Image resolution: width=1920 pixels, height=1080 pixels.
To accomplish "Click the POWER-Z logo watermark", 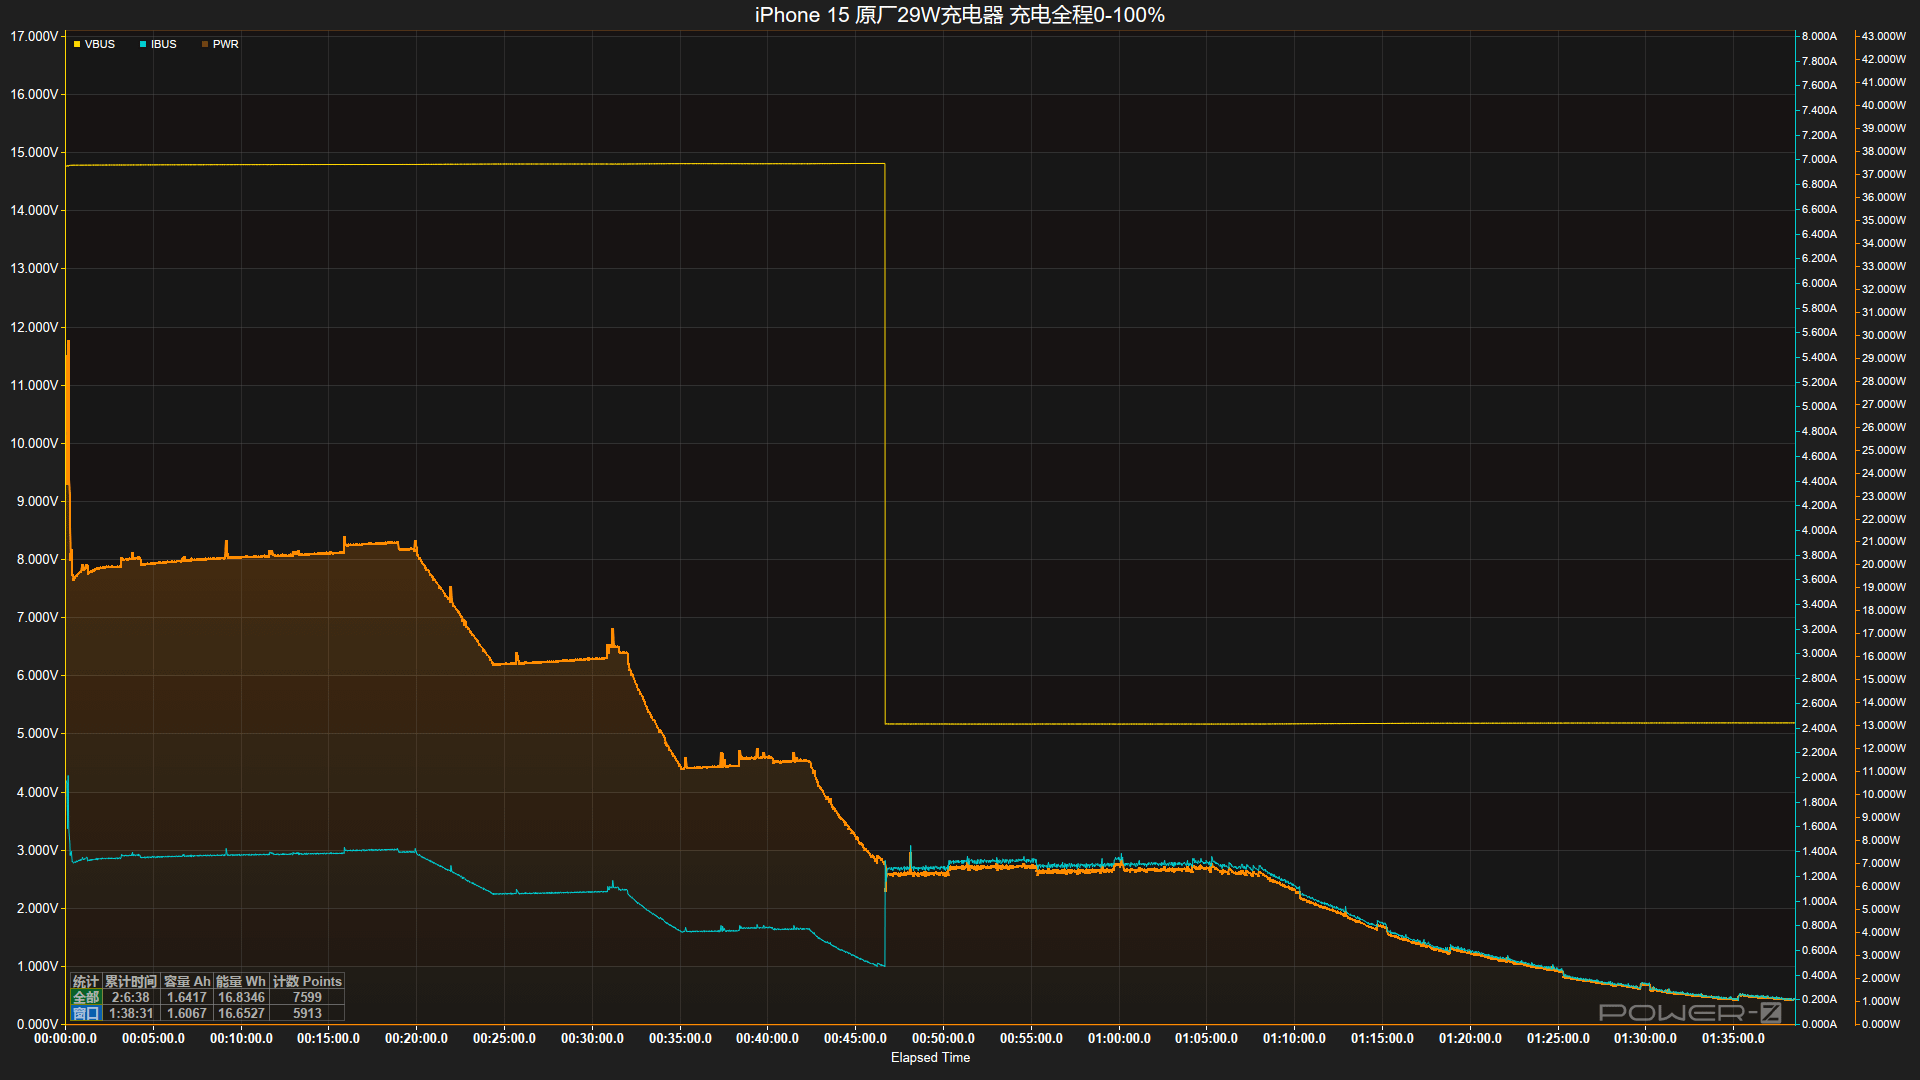I will [x=1690, y=1012].
